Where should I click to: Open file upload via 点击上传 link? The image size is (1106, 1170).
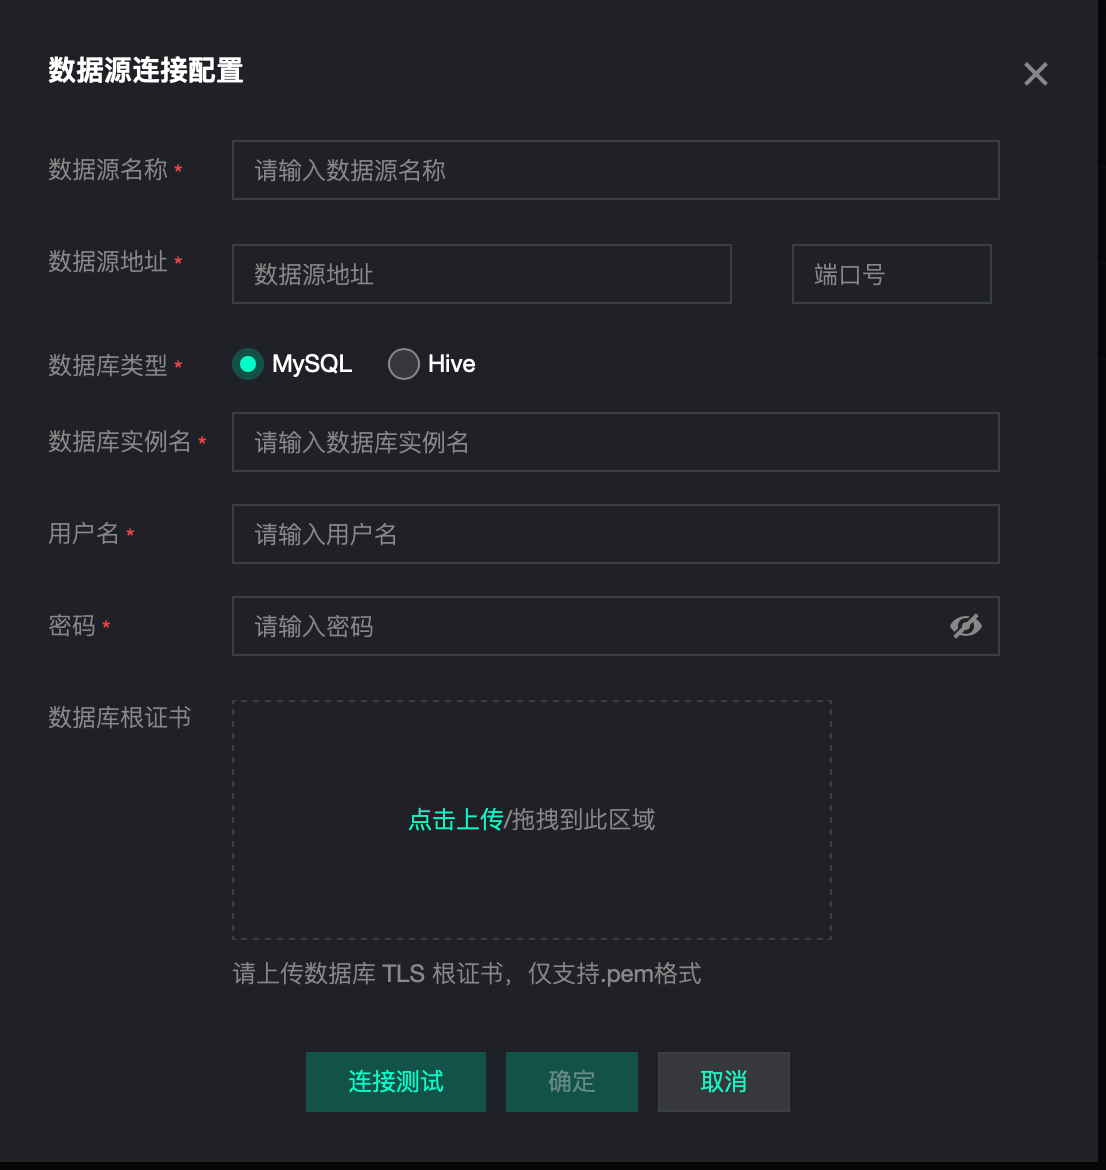(x=455, y=819)
